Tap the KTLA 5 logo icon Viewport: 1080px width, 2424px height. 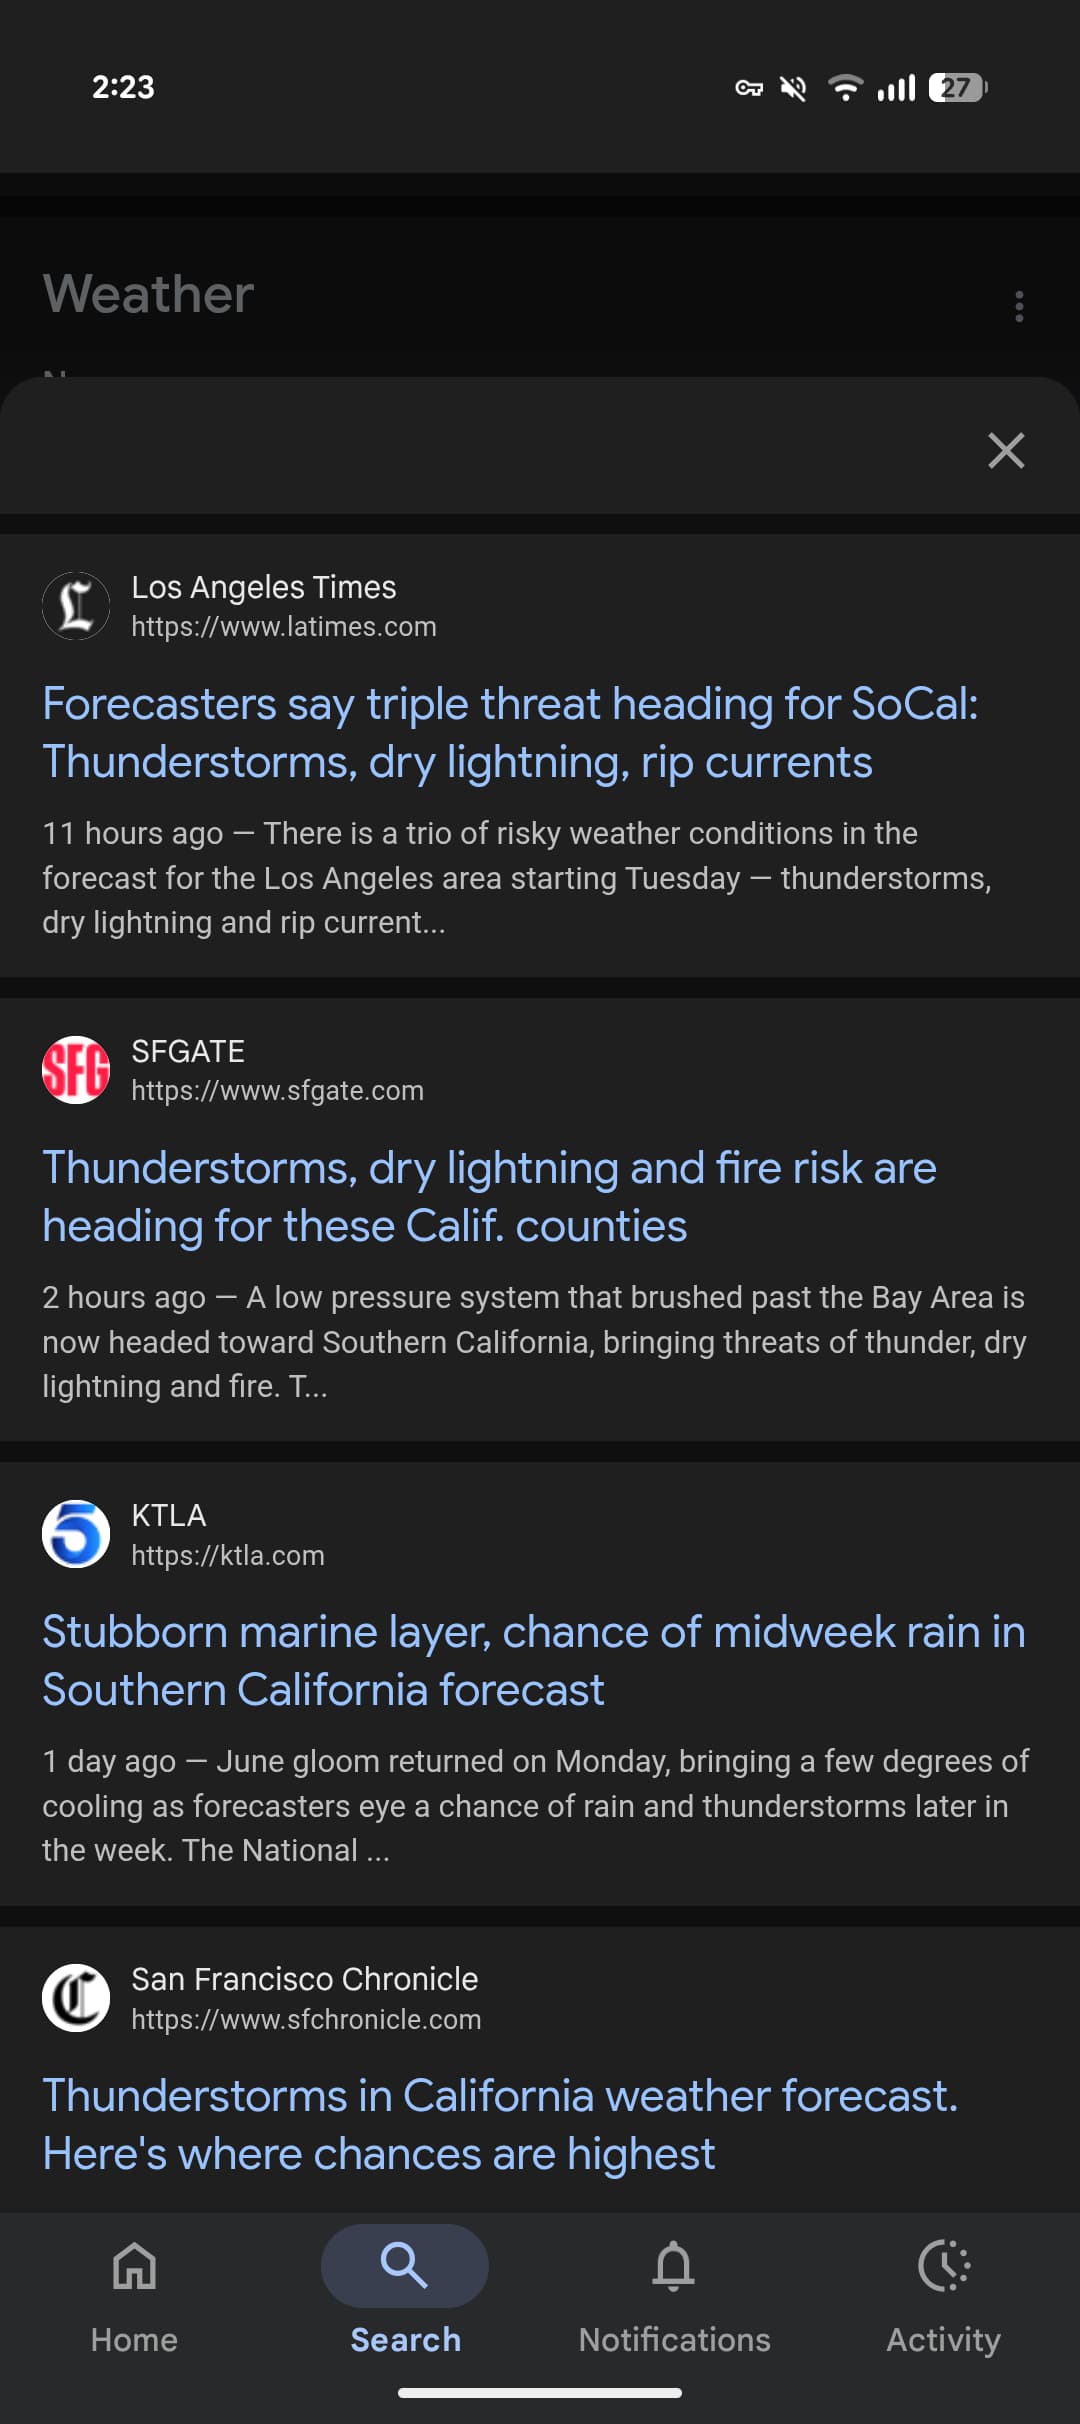pos(76,1534)
